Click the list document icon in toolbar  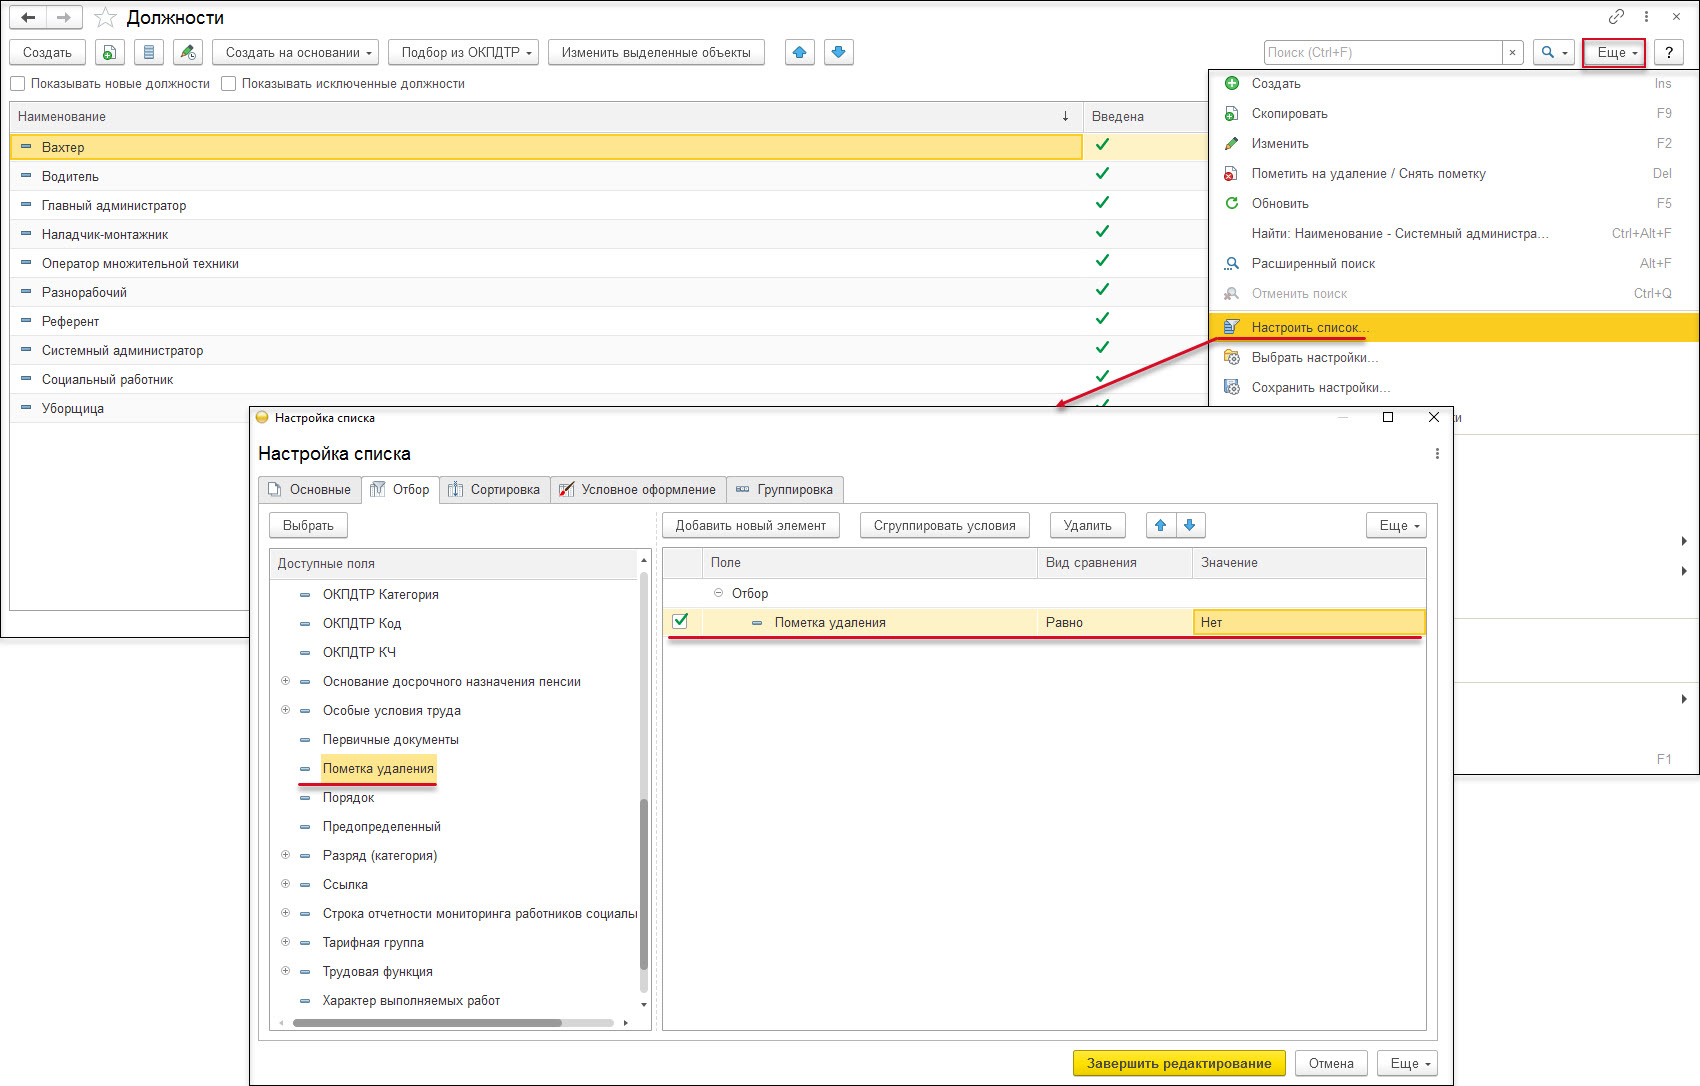149,52
